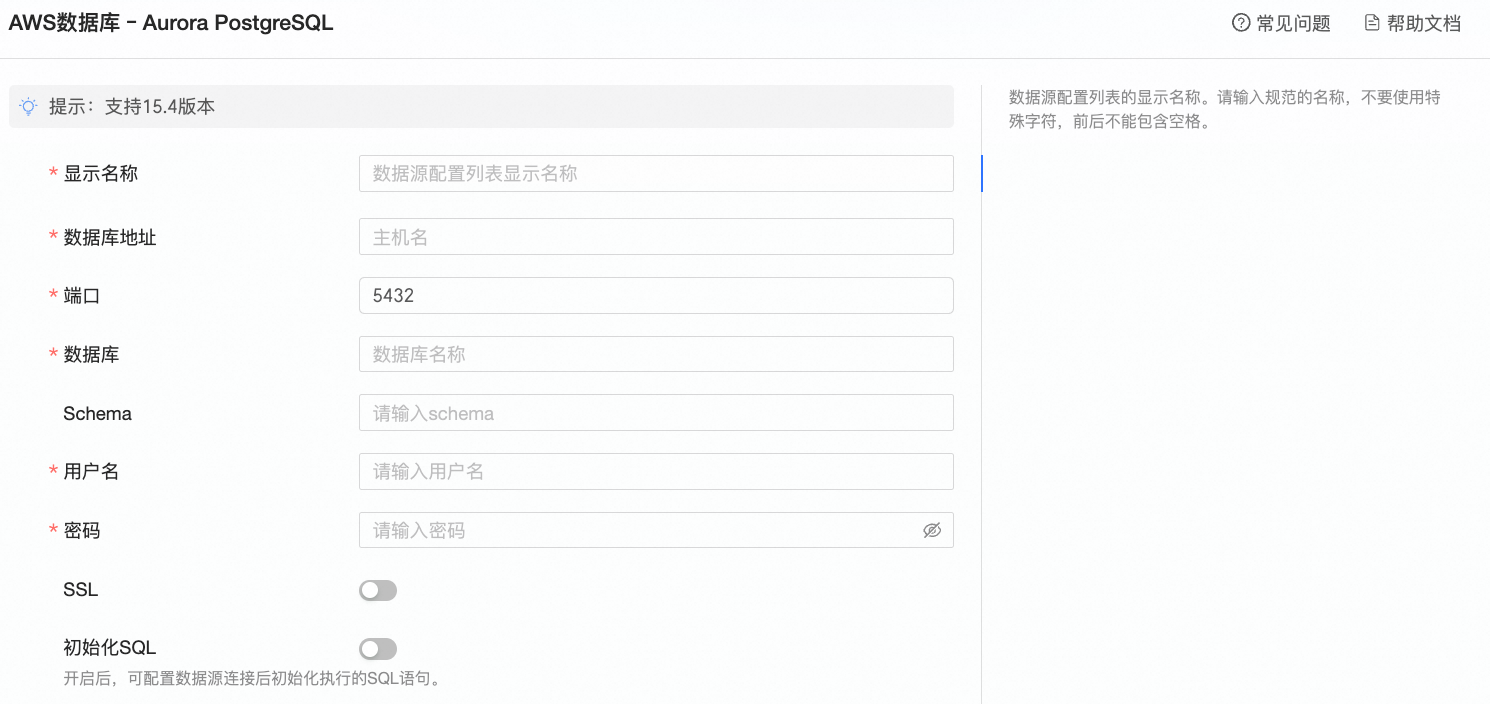Click the 显示名称 label
Screen dimensions: 1490x704
click(x=100, y=173)
